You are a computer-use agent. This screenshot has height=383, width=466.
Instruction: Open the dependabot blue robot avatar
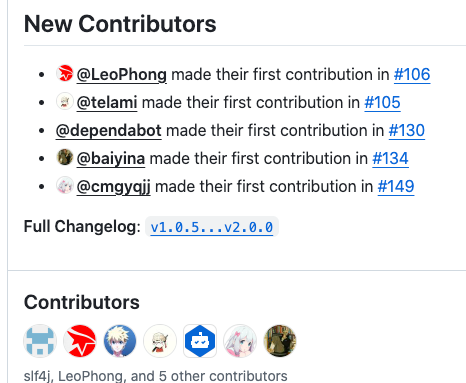click(x=200, y=341)
